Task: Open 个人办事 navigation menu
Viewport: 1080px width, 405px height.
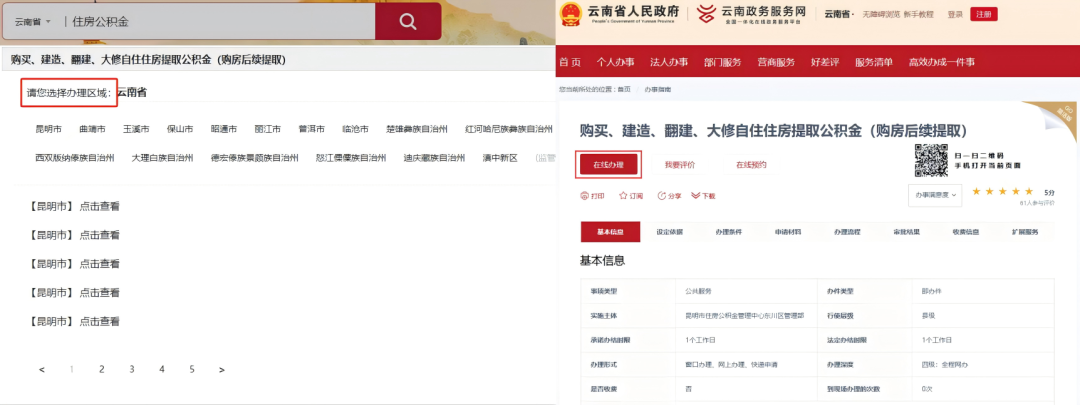Action: pyautogui.click(x=615, y=62)
